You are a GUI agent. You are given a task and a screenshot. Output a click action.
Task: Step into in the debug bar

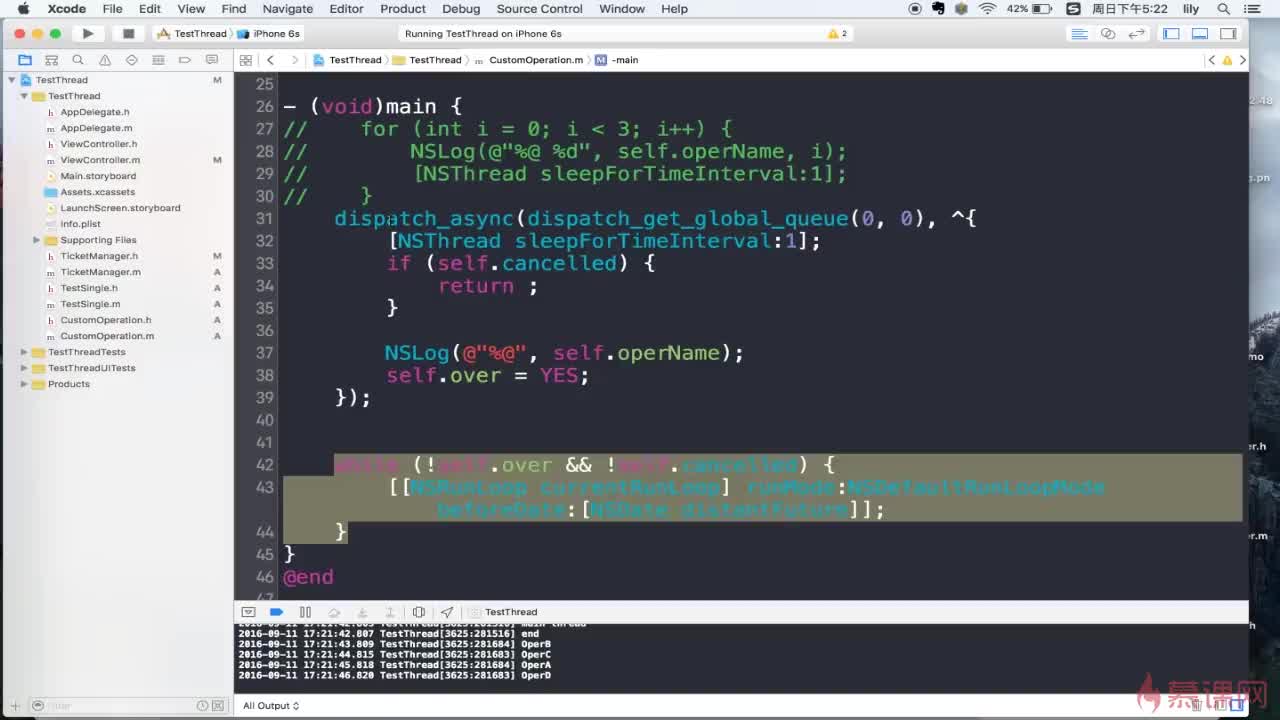coord(362,612)
